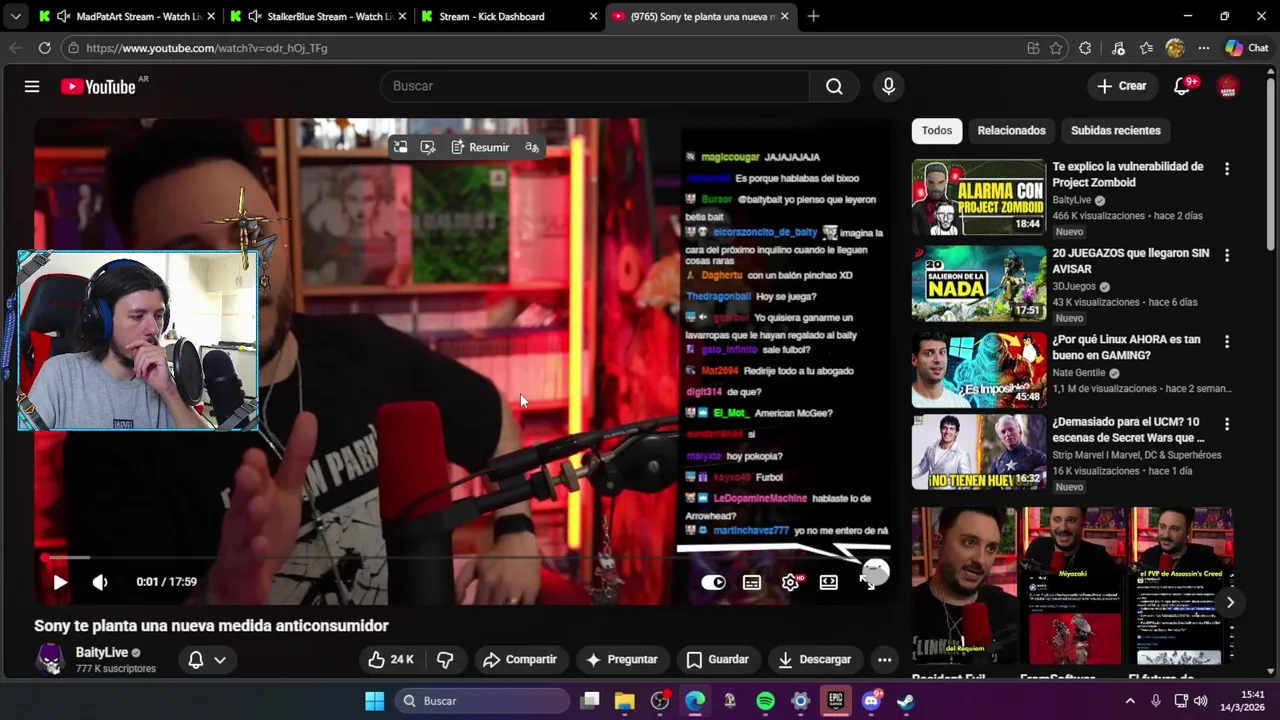This screenshot has width=1280, height=720.
Task: Focus the YouTube Buscar search field
Action: 594,86
